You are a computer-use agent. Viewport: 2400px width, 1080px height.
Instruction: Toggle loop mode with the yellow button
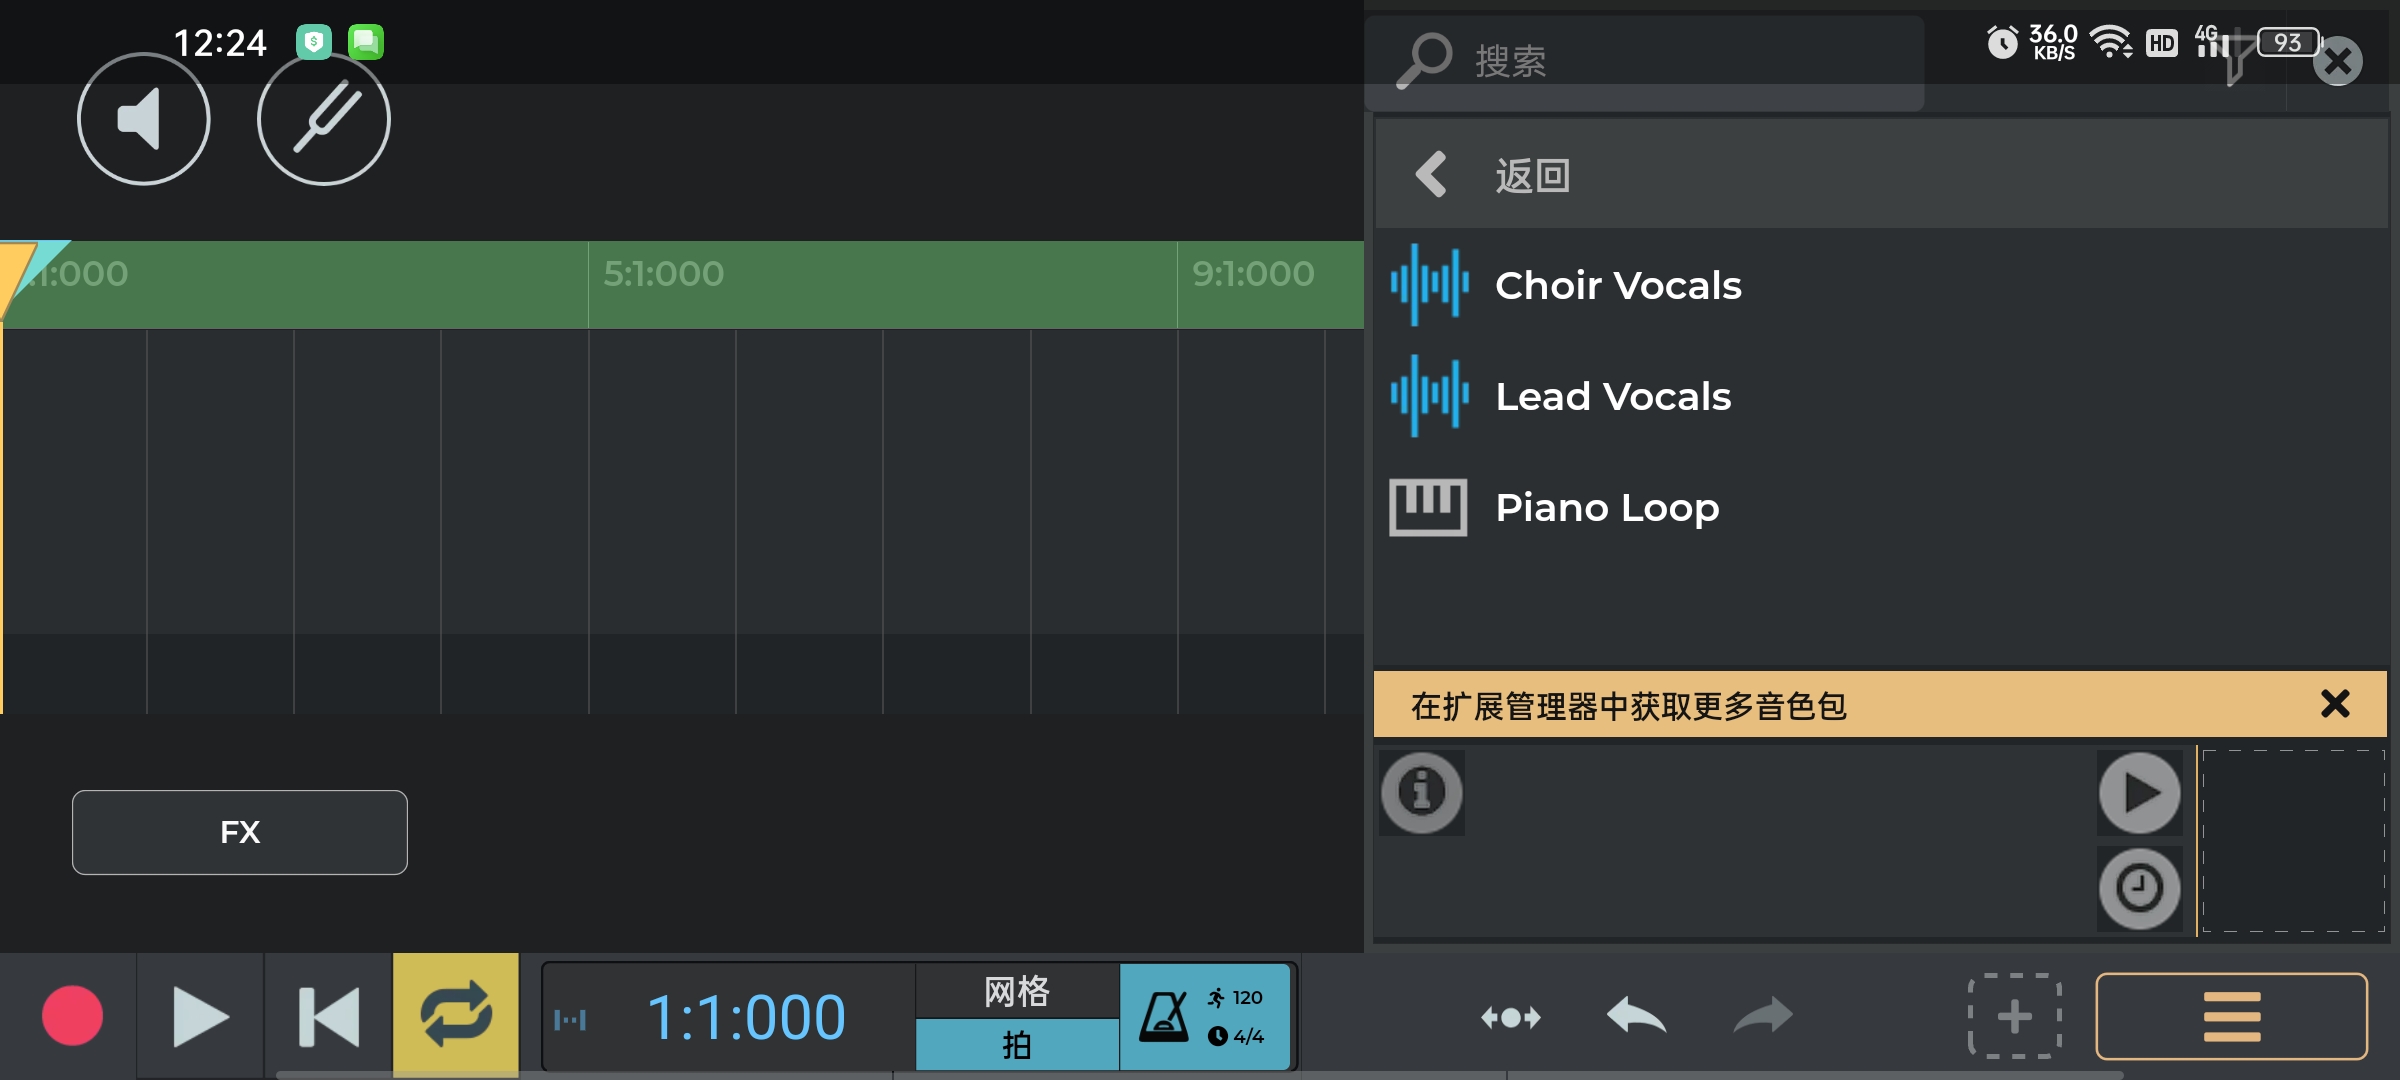(456, 1014)
